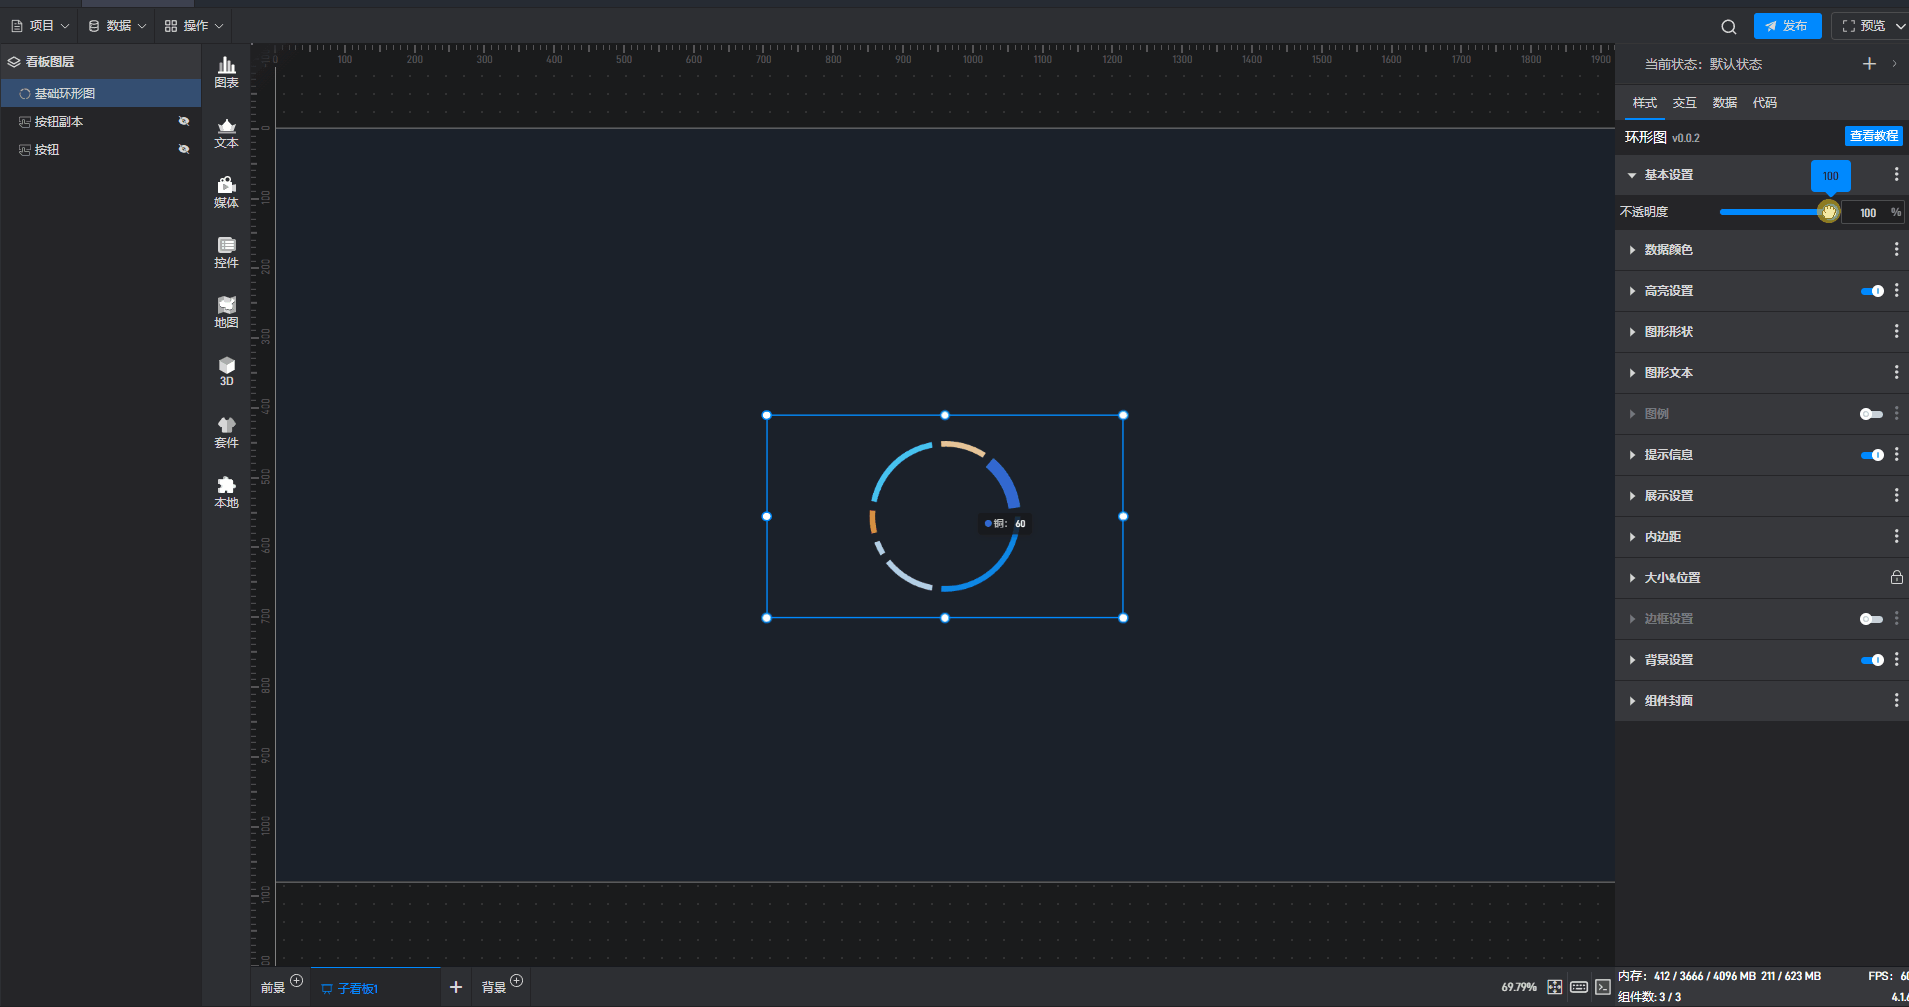Select the 基础环形图 layer item
Screen dimensions: 1909x1007
pyautogui.click(x=65, y=93)
